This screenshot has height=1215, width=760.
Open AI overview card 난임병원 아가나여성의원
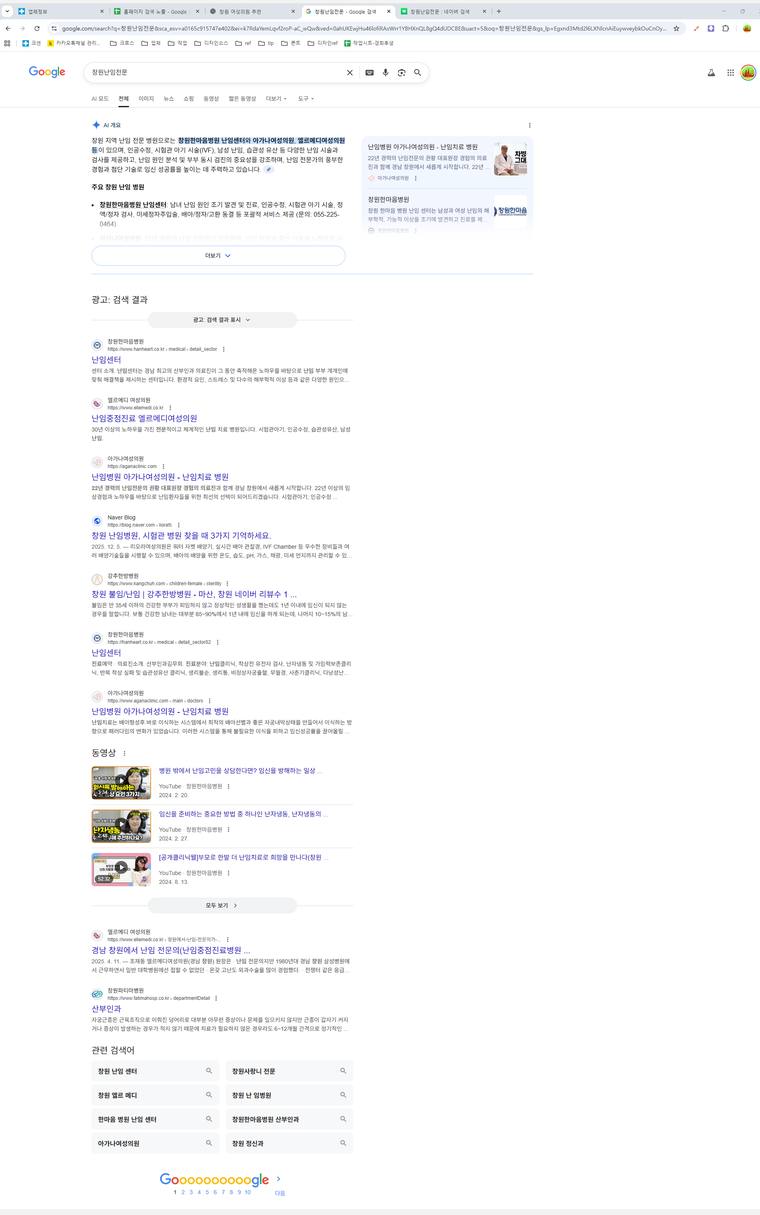[447, 162]
